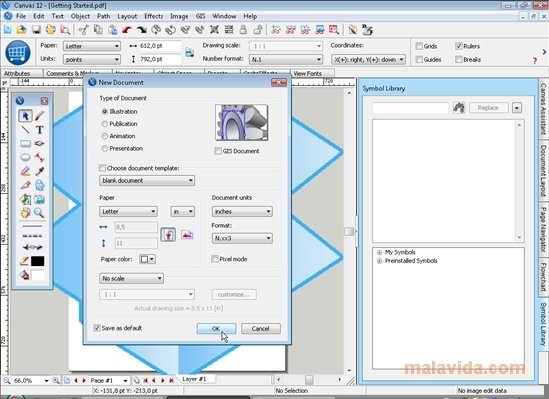Click the scissors Cut icon in toolbar
This screenshot has height=399, width=549.
click(x=83, y=30)
